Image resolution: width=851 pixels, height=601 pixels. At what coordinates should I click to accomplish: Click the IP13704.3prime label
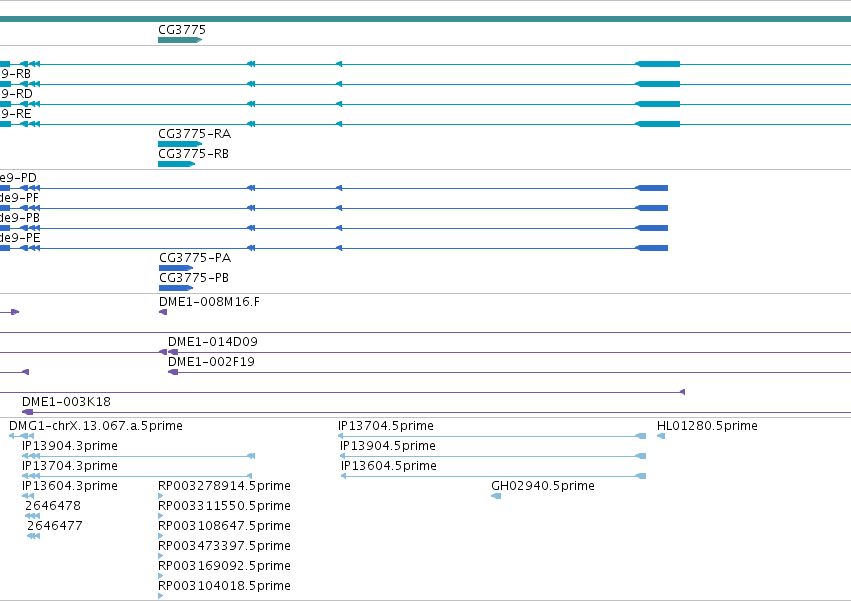click(x=69, y=466)
